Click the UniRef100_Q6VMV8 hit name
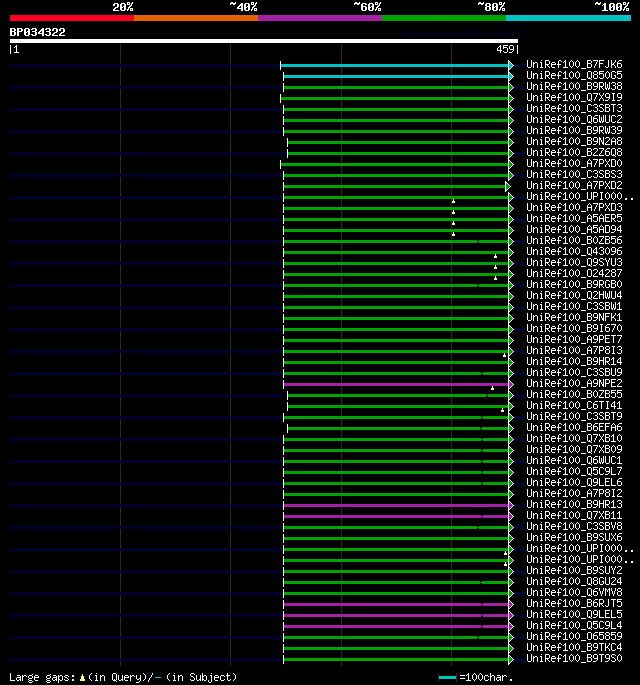 tap(574, 593)
